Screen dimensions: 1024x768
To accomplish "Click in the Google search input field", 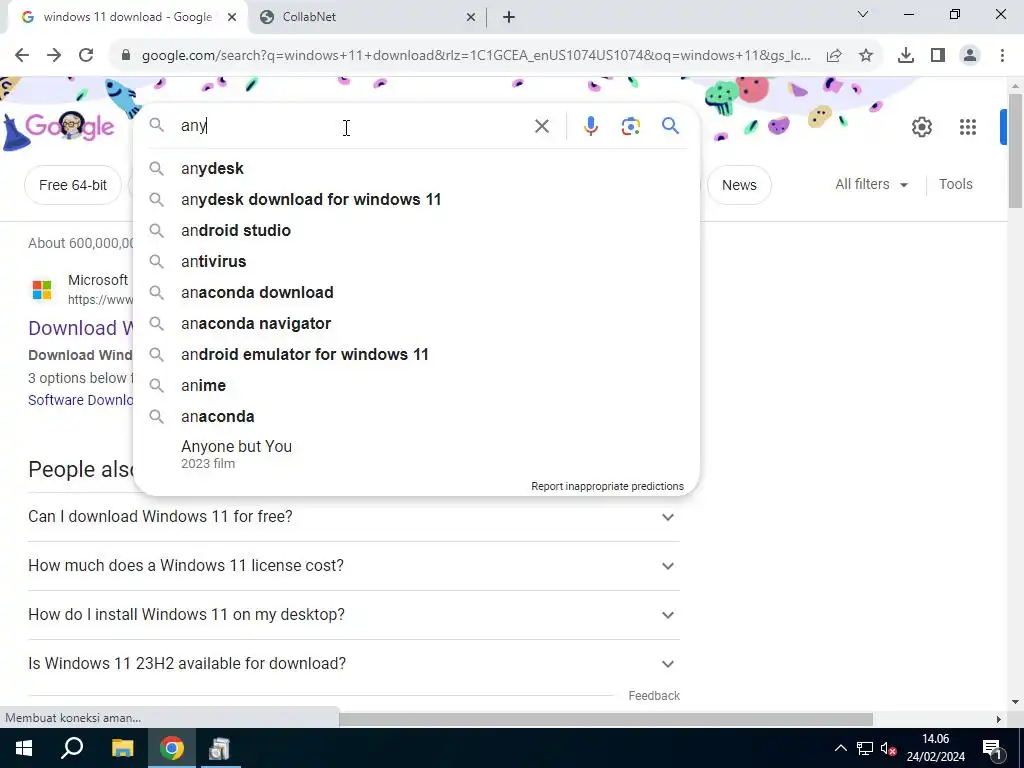I will [x=353, y=126].
